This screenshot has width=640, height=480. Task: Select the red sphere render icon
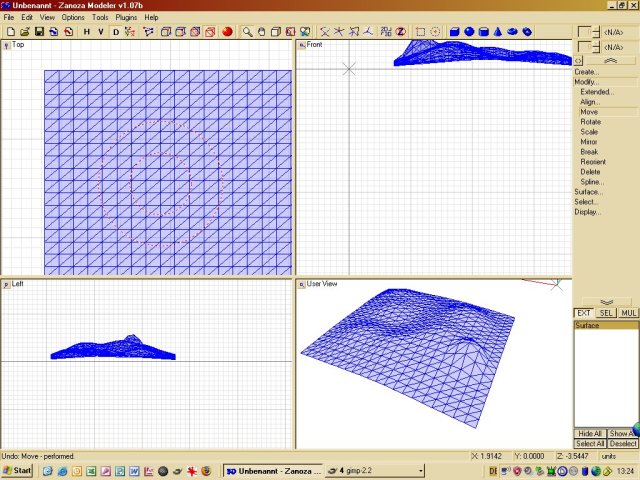coord(227,31)
